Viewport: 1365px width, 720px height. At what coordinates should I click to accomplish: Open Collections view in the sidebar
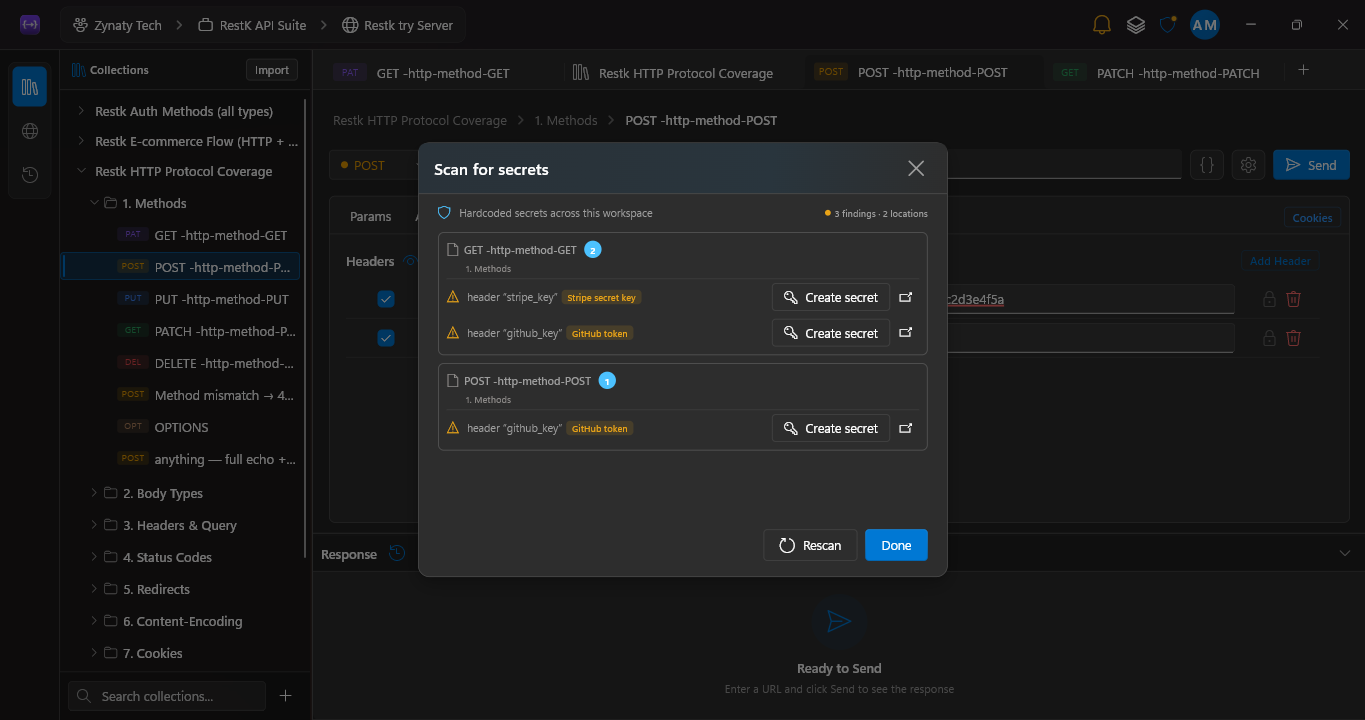(x=30, y=87)
